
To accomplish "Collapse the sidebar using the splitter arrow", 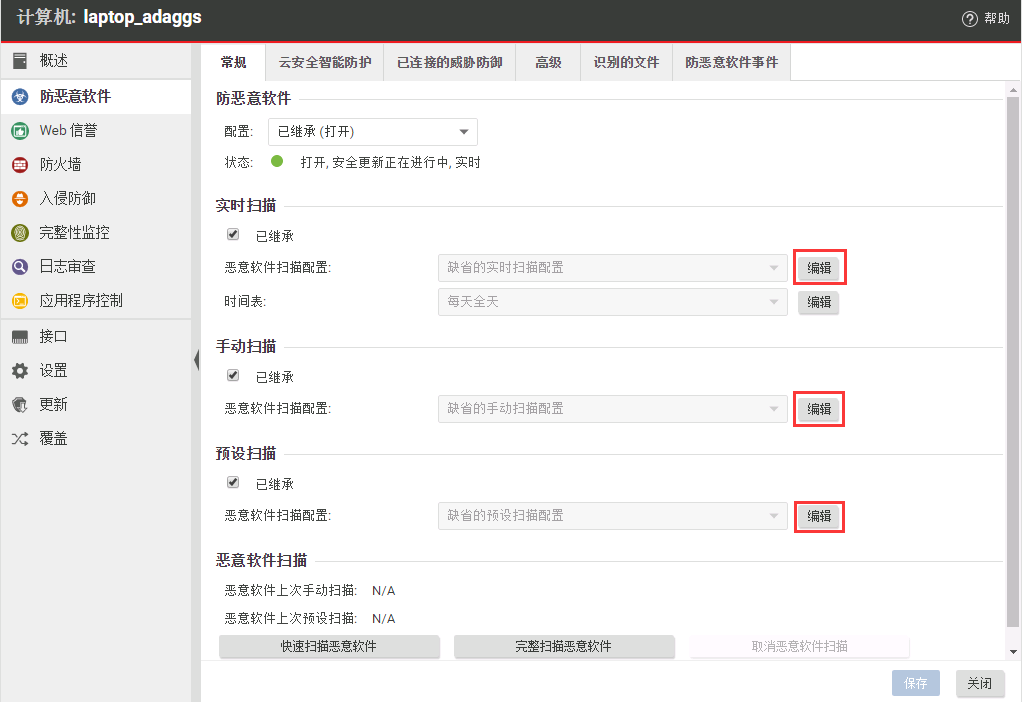I will pyautogui.click(x=196, y=360).
